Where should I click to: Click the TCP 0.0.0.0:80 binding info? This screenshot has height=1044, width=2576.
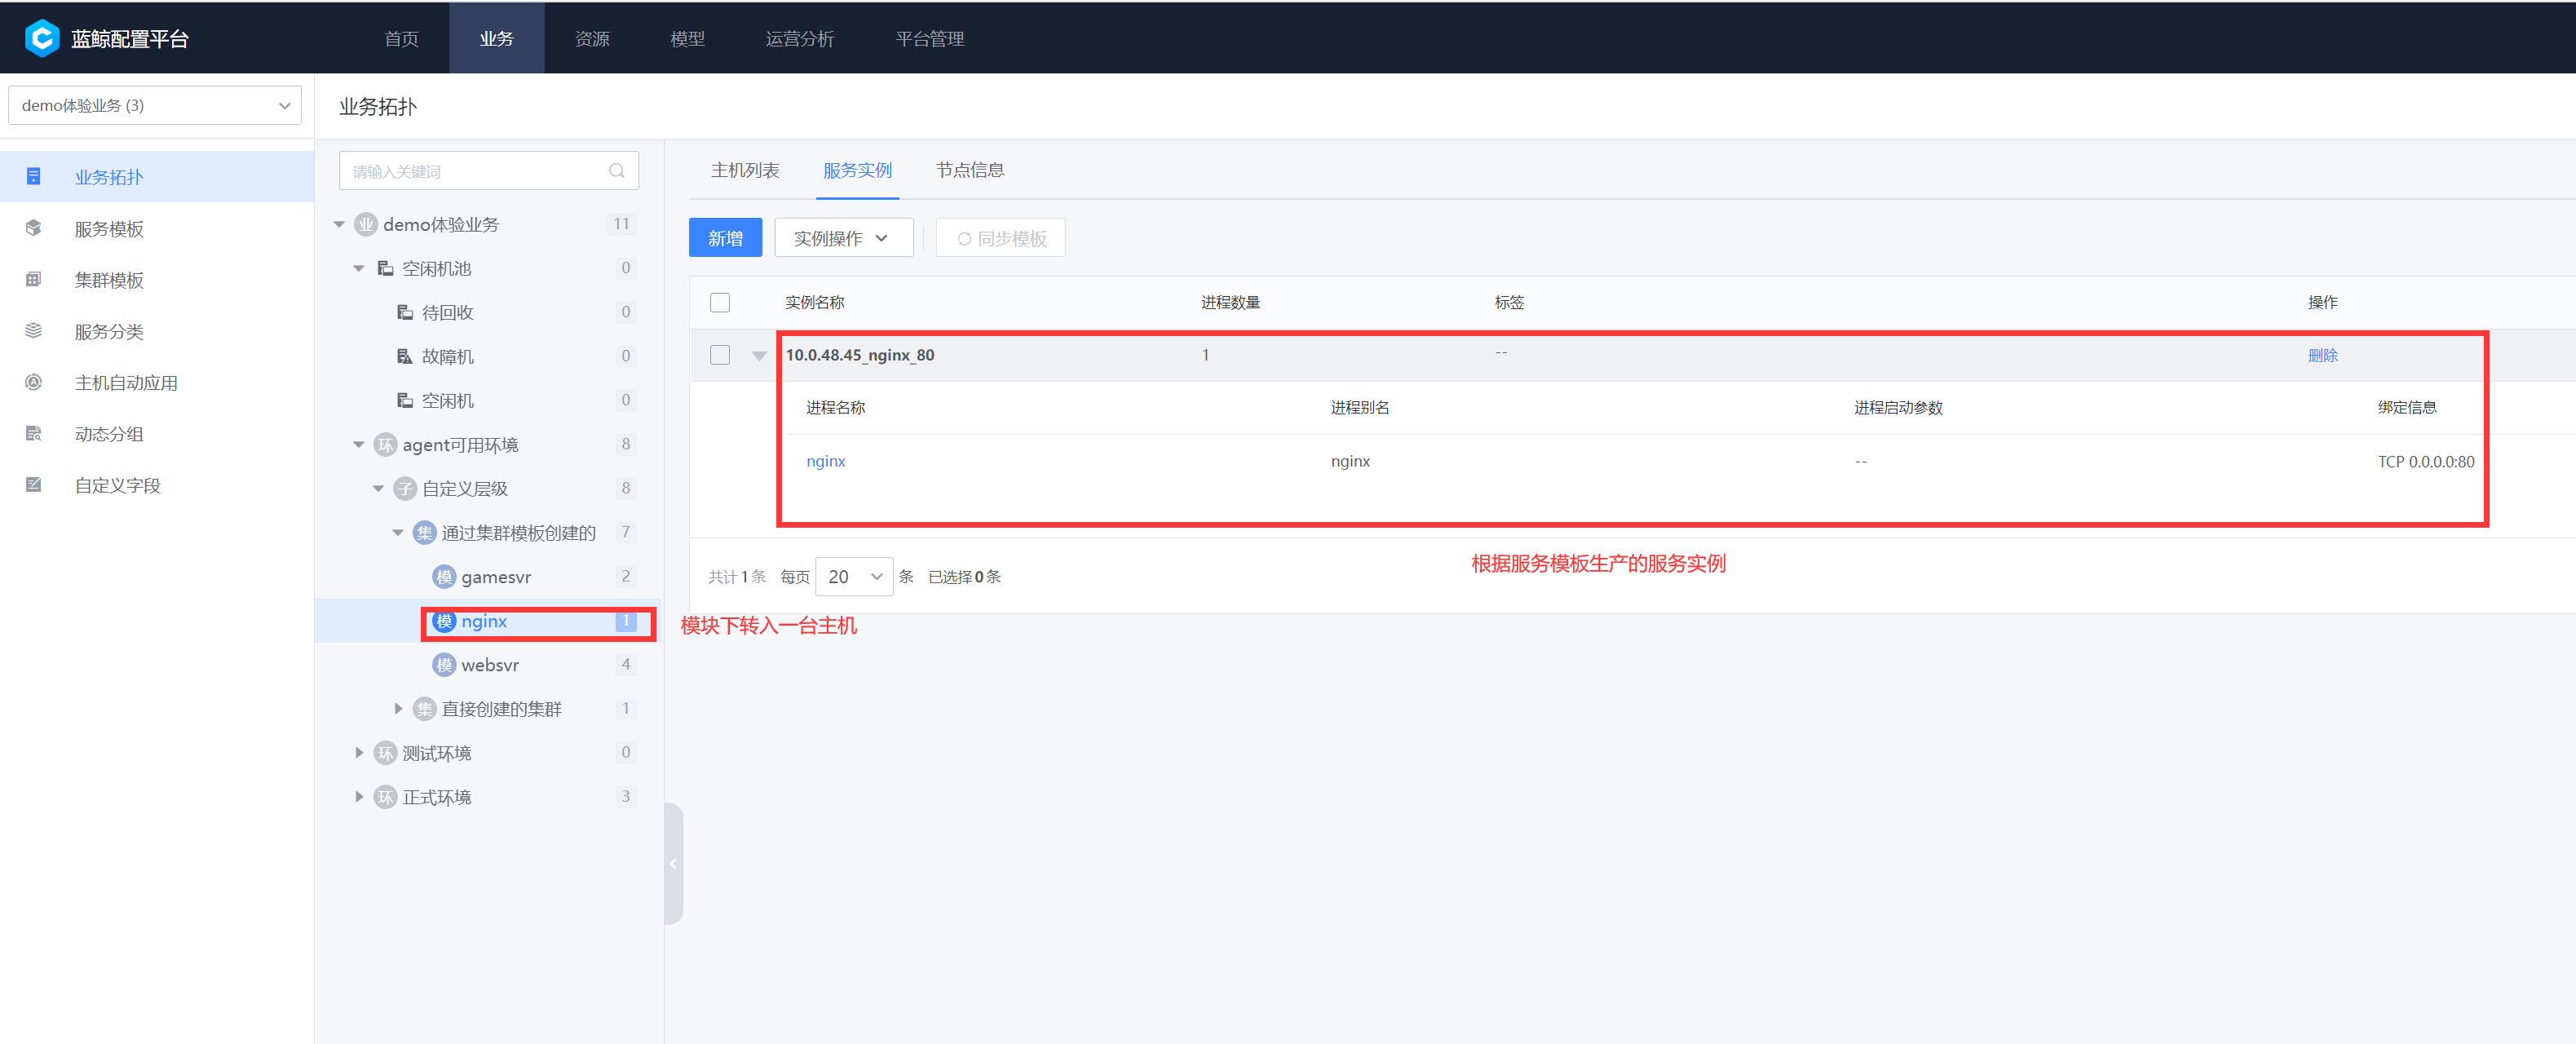(x=2426, y=461)
